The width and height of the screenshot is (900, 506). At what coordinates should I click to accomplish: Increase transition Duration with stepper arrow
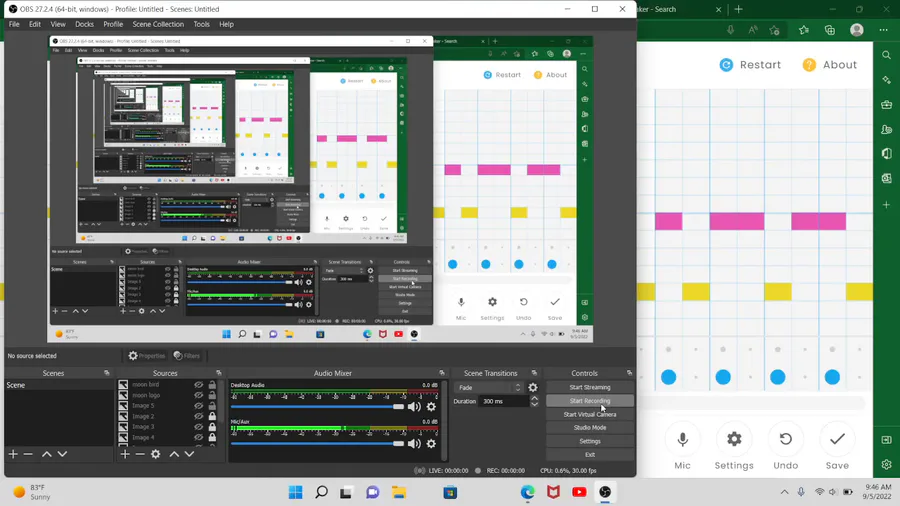[534, 398]
